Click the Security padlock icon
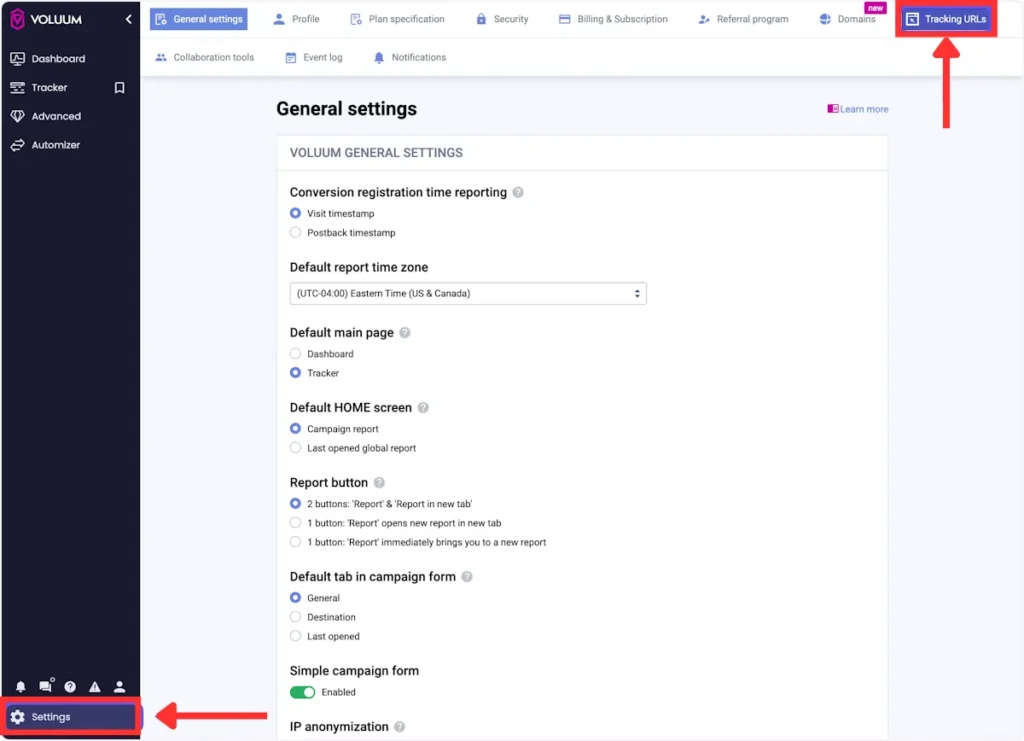This screenshot has width=1024, height=741. [481, 19]
